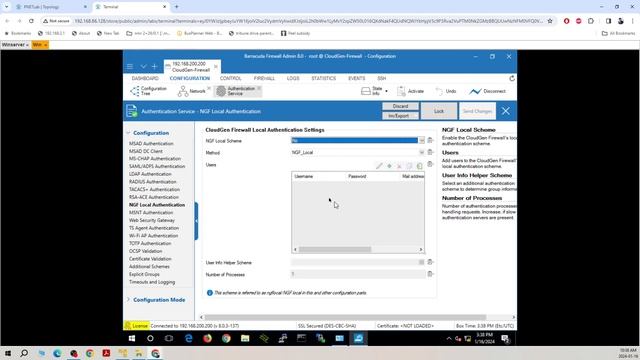
Task: Click the Send Changes button
Action: [x=477, y=111]
